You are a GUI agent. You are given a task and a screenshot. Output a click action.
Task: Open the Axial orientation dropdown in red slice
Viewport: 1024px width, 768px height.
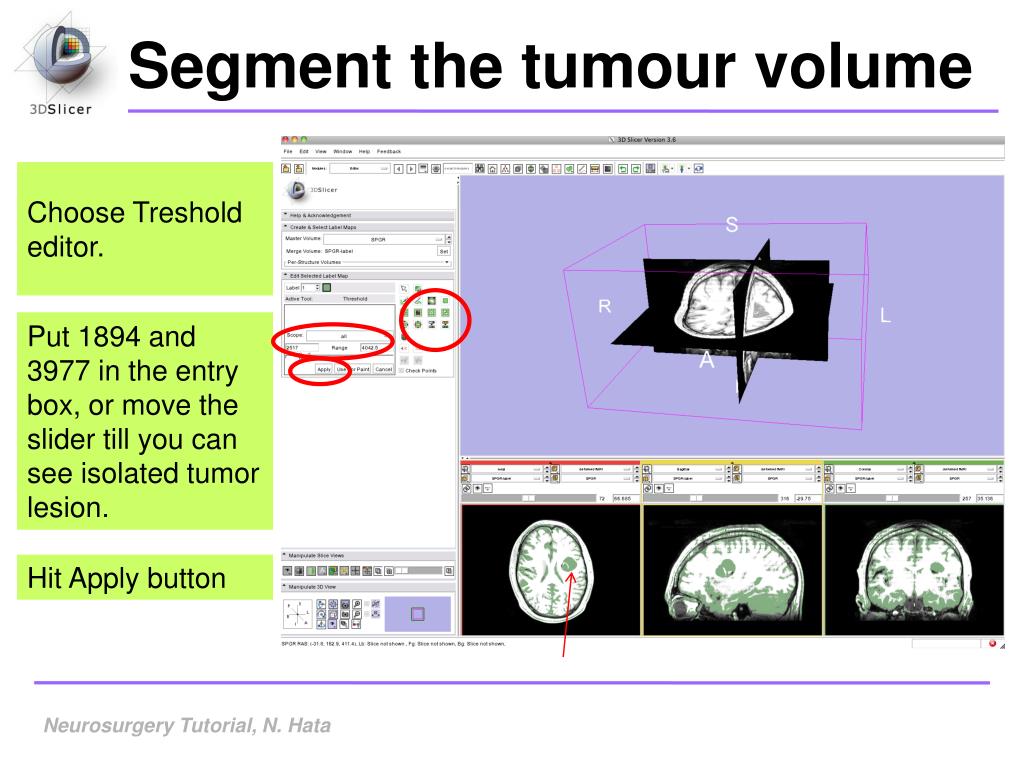[507, 469]
